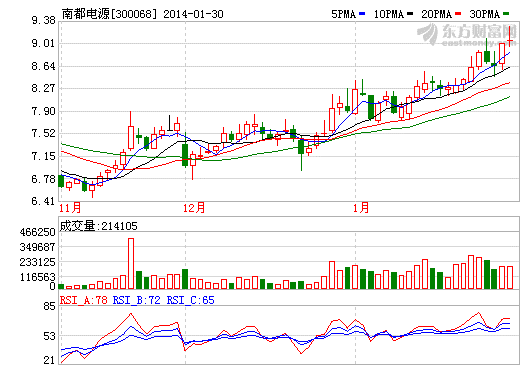The width and height of the screenshot is (520, 365).
Task: Click the 466250 volume axis label
Action: 37,232
